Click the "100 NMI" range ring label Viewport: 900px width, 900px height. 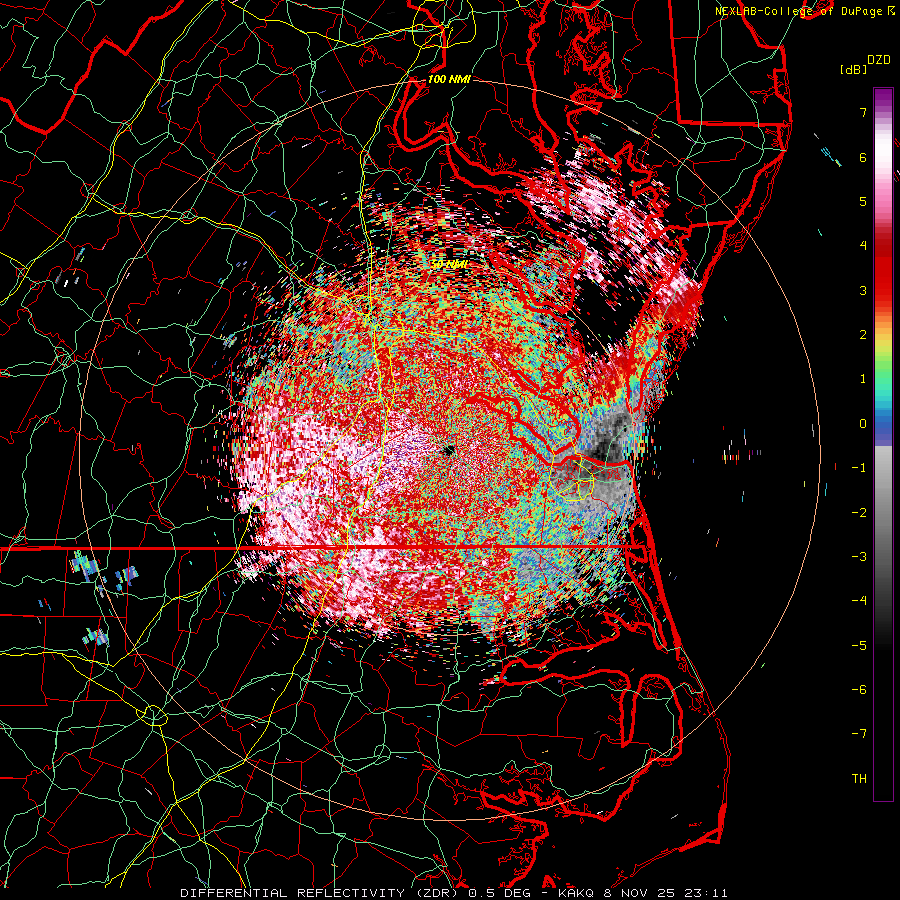pos(449,79)
